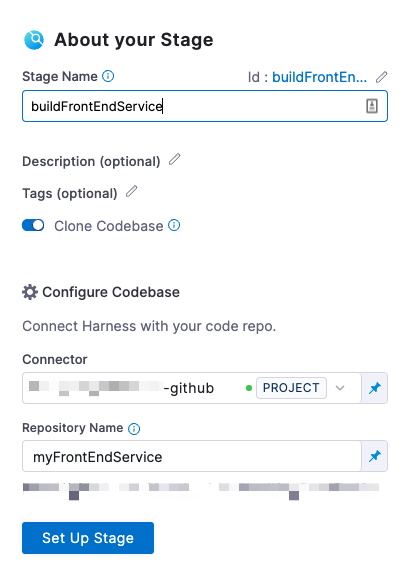412x570 pixels.
Task: Edit Description with pencil icon
Action: tap(175, 159)
